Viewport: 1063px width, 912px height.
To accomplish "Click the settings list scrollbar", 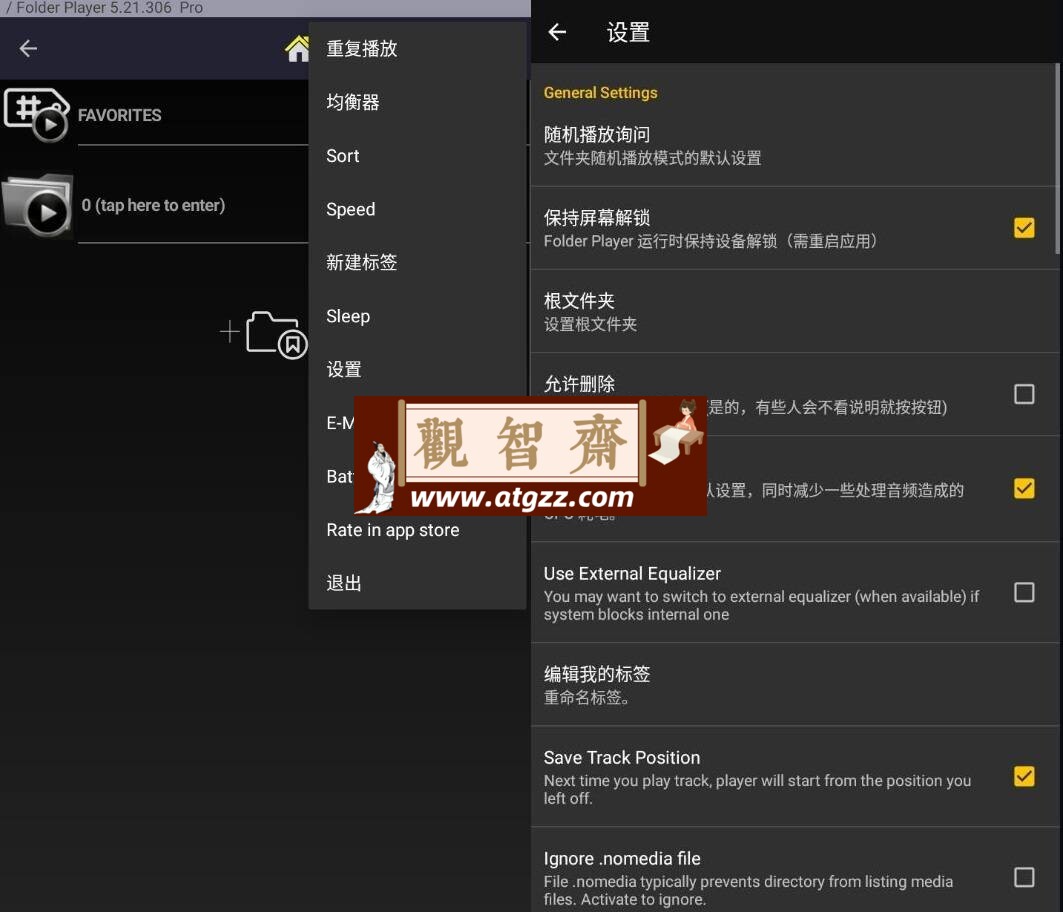I will click(1058, 159).
